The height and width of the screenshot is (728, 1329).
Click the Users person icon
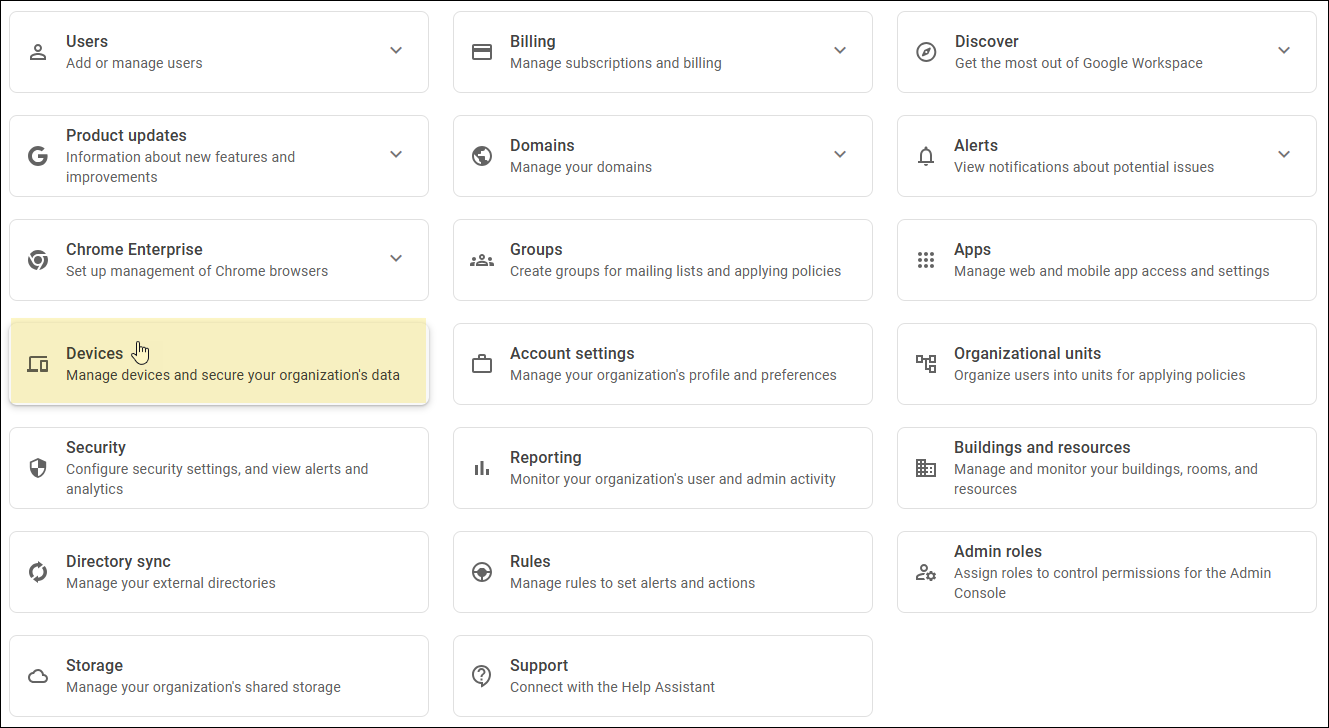point(38,52)
